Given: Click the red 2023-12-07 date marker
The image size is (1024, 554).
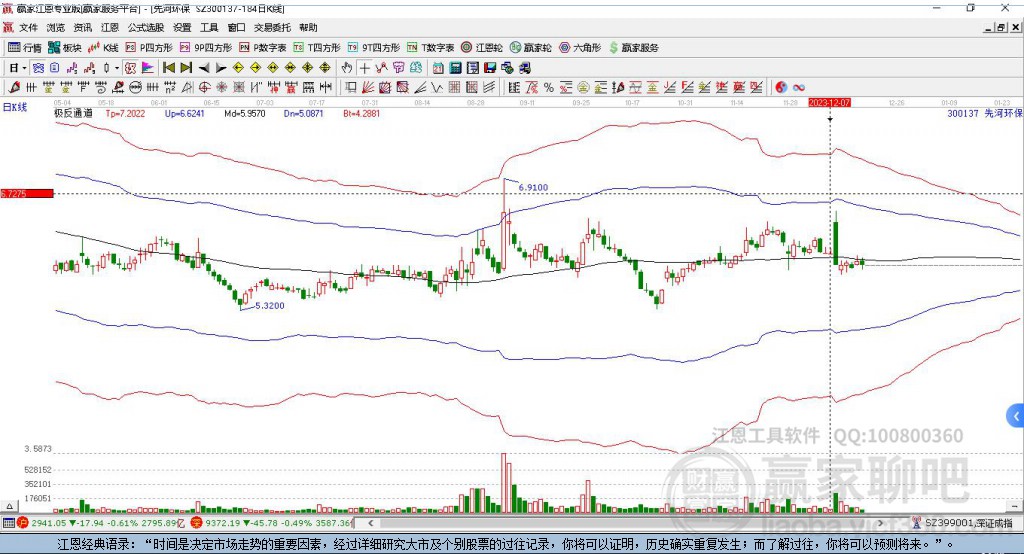Looking at the screenshot, I should click(829, 103).
